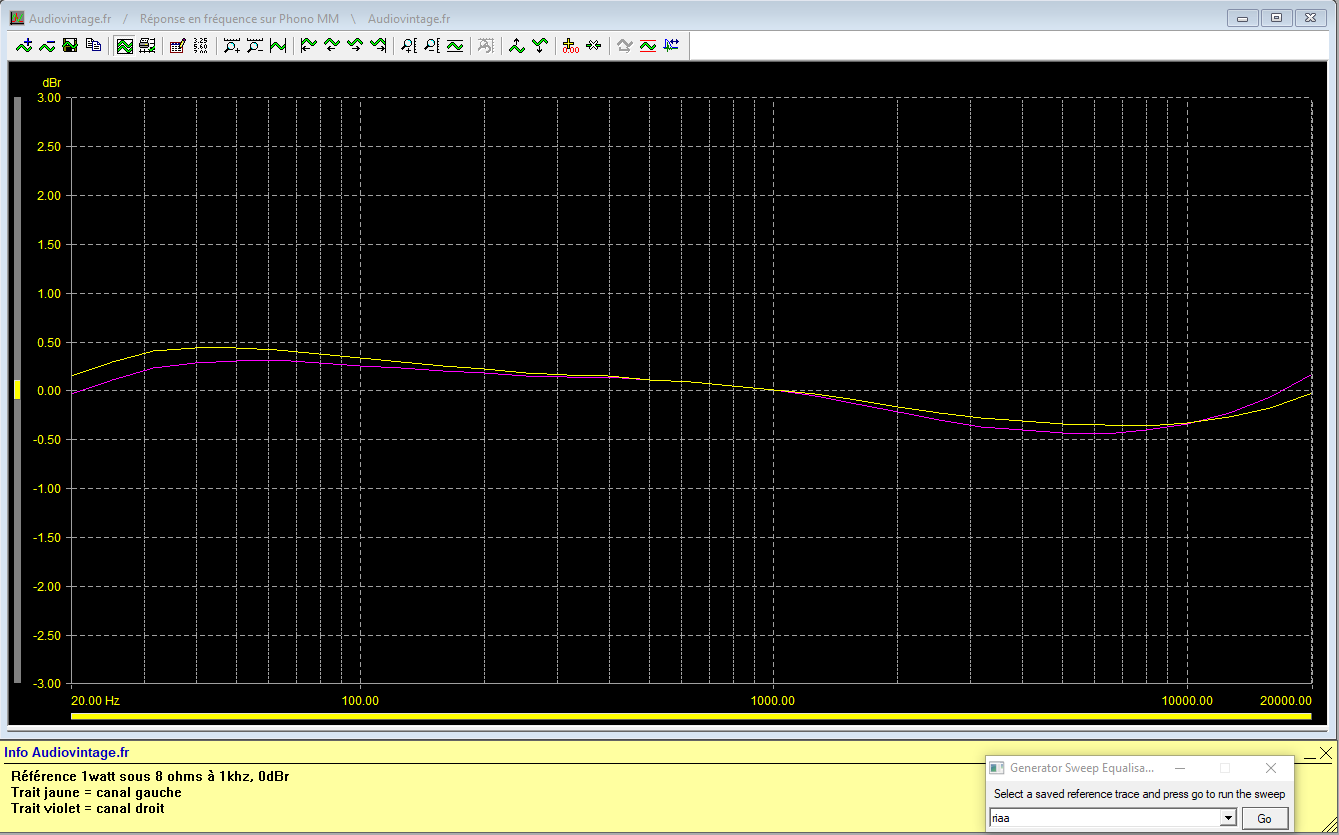Screen dimensions: 1339x835
Task: Click the '3.00' top scale value
Action: 48,98
